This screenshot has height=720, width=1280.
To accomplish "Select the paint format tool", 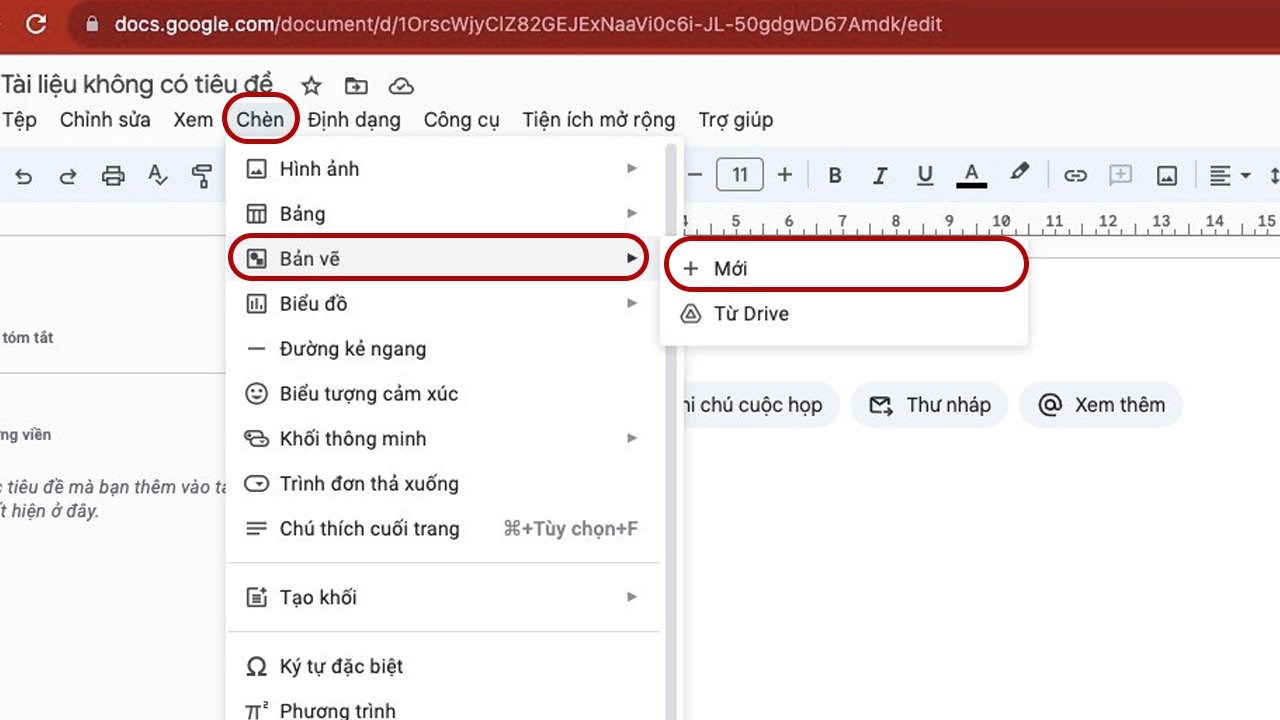I will pos(202,176).
